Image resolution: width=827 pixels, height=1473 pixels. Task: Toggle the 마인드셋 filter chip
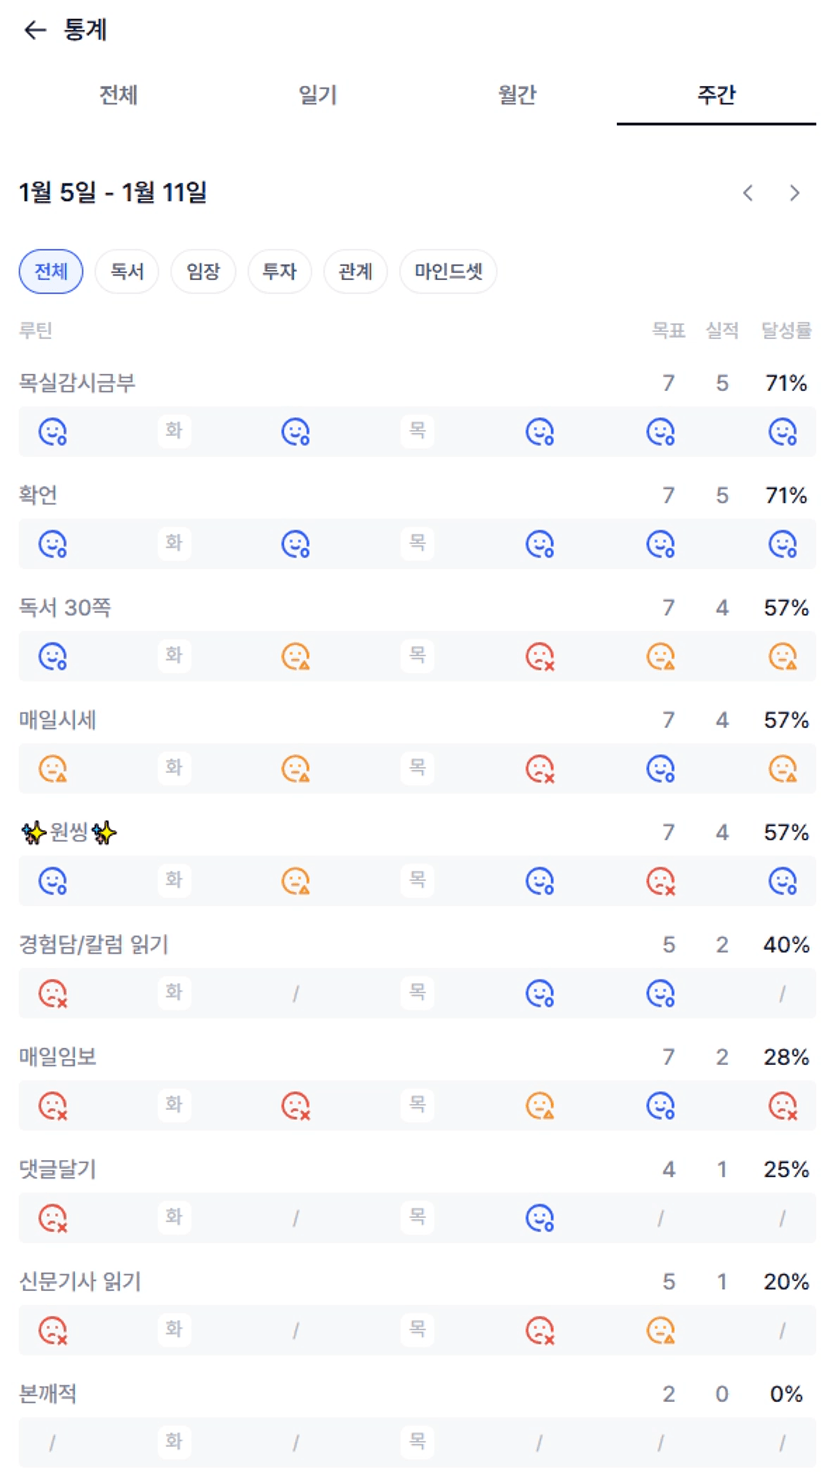(x=448, y=271)
